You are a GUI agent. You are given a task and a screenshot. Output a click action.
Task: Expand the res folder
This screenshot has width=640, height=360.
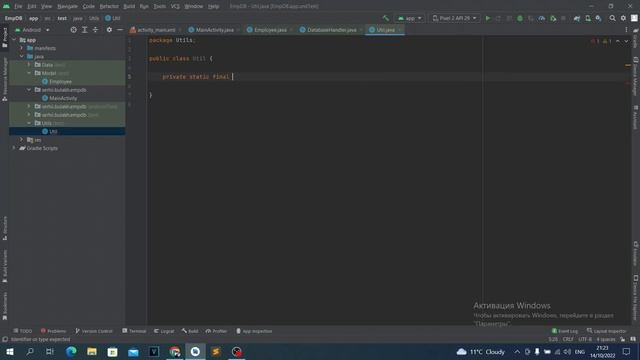pyautogui.click(x=22, y=140)
